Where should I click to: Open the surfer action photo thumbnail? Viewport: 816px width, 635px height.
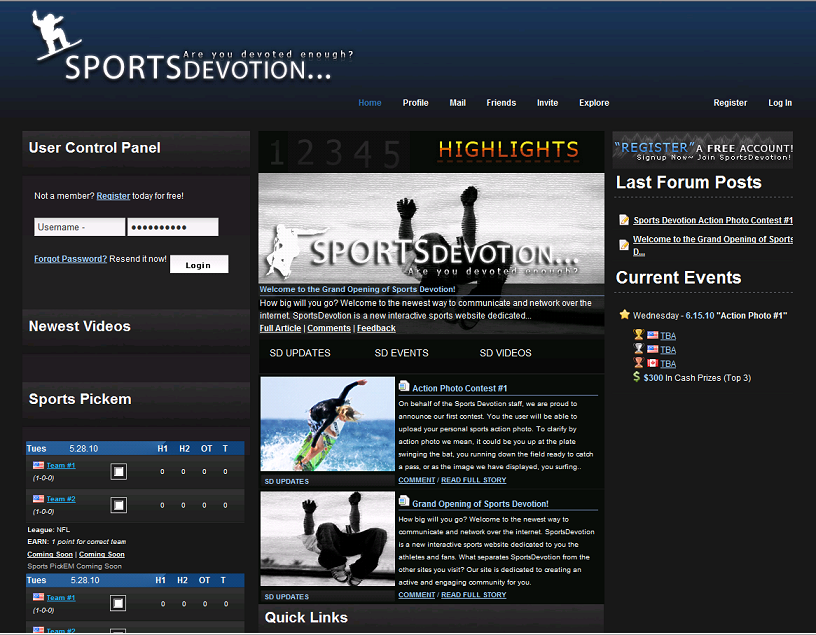click(x=327, y=424)
